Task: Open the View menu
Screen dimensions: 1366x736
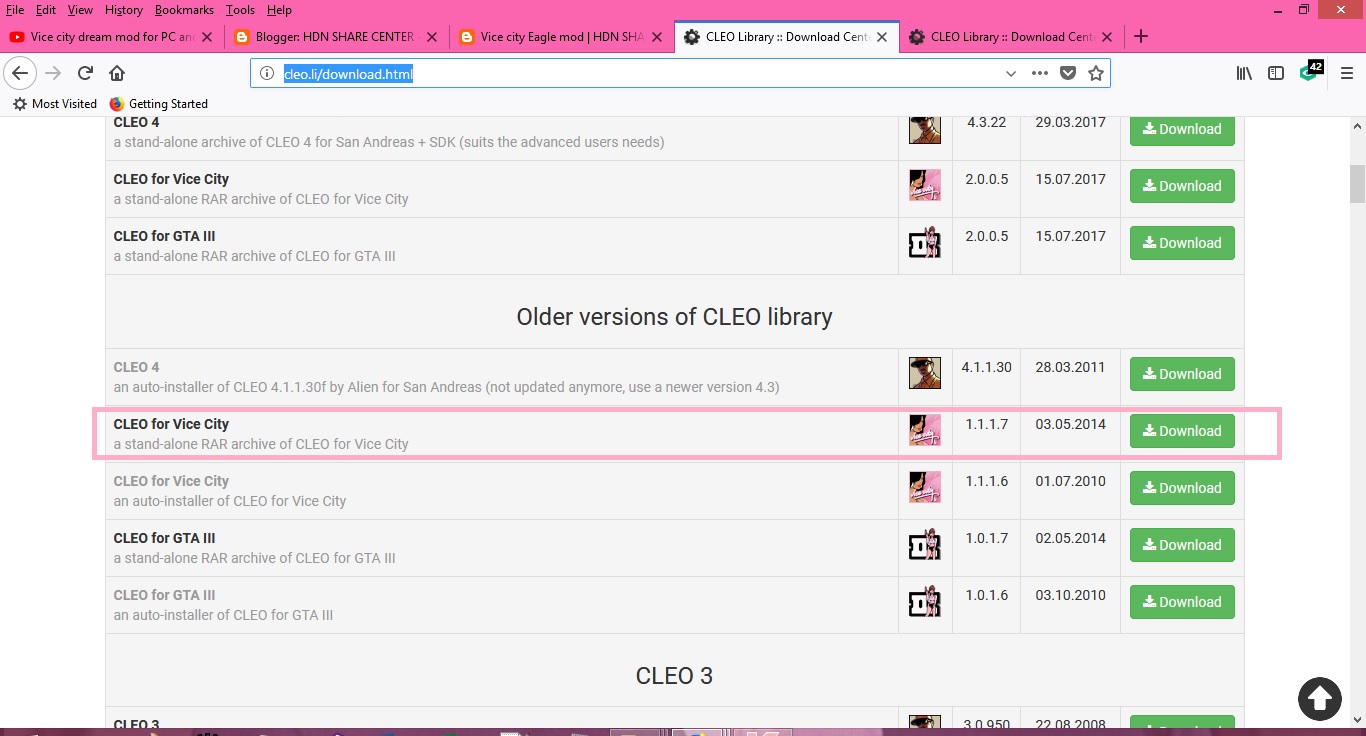Action: [80, 10]
